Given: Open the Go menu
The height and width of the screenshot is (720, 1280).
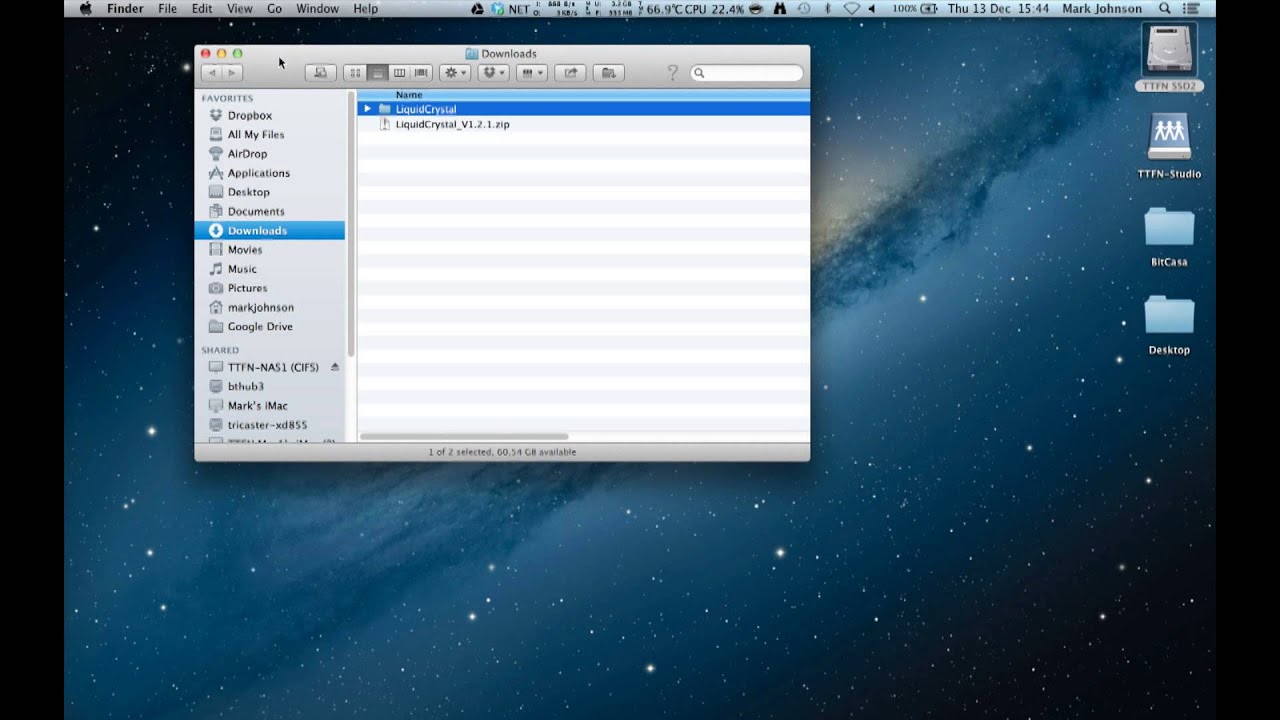Looking at the screenshot, I should pos(274,9).
